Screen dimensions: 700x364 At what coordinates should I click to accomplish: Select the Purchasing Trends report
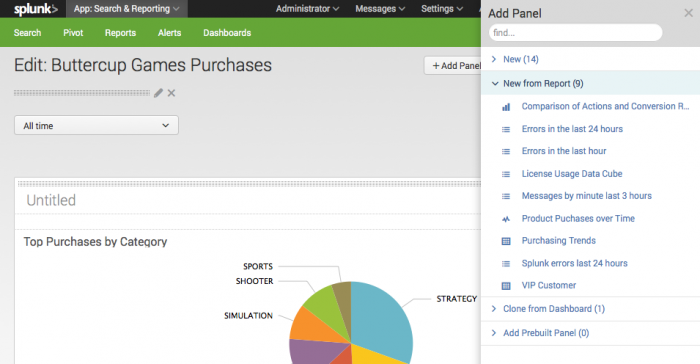[x=558, y=240]
